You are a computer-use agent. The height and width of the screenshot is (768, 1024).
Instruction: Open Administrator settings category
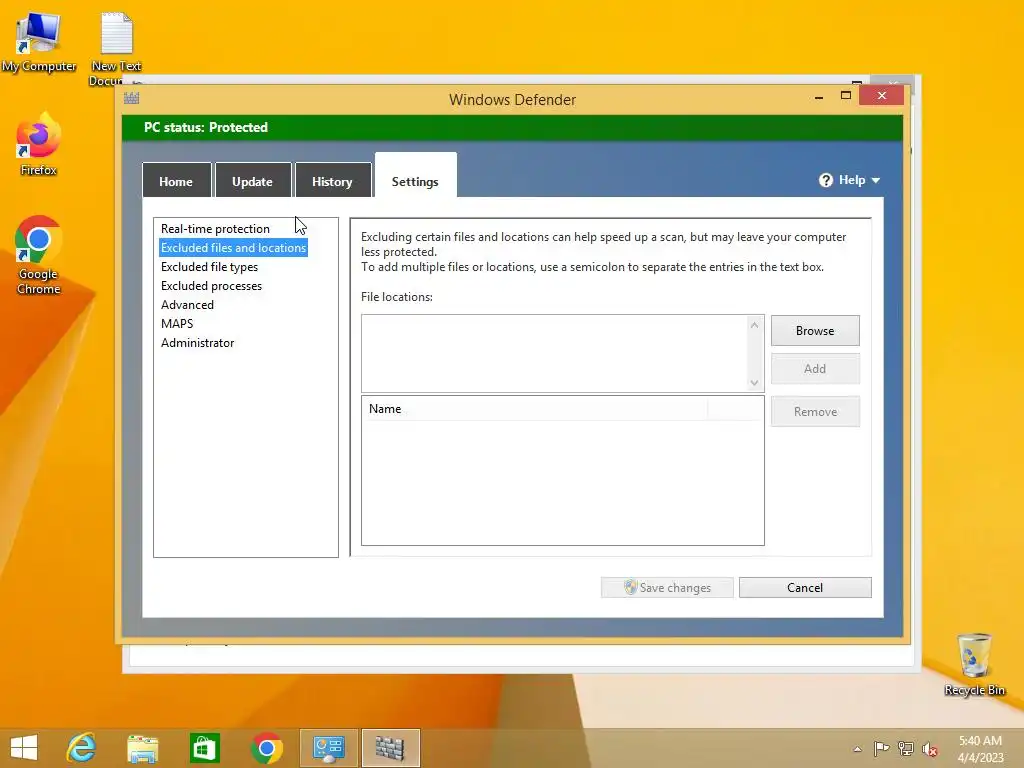(x=197, y=342)
